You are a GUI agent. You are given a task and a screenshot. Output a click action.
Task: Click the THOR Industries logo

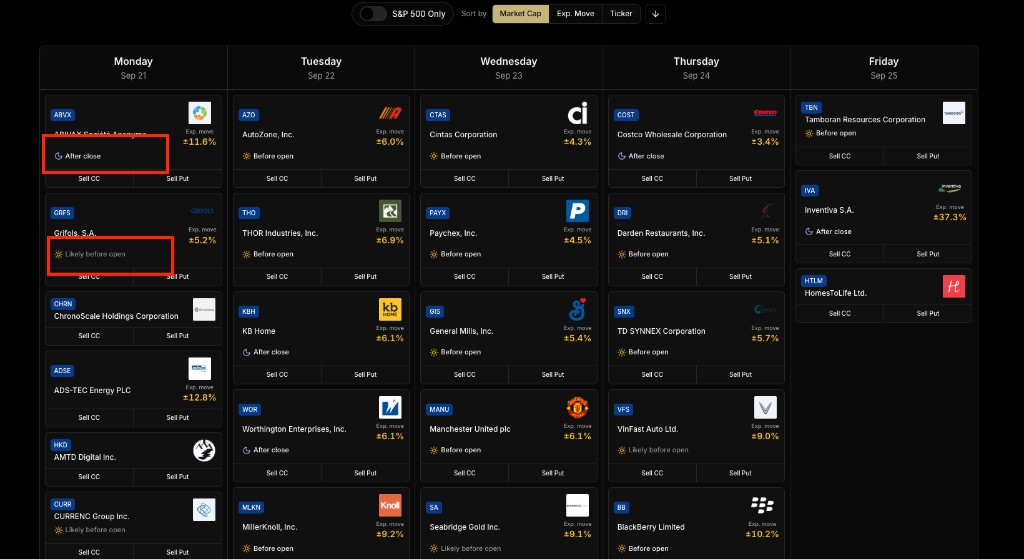click(390, 211)
